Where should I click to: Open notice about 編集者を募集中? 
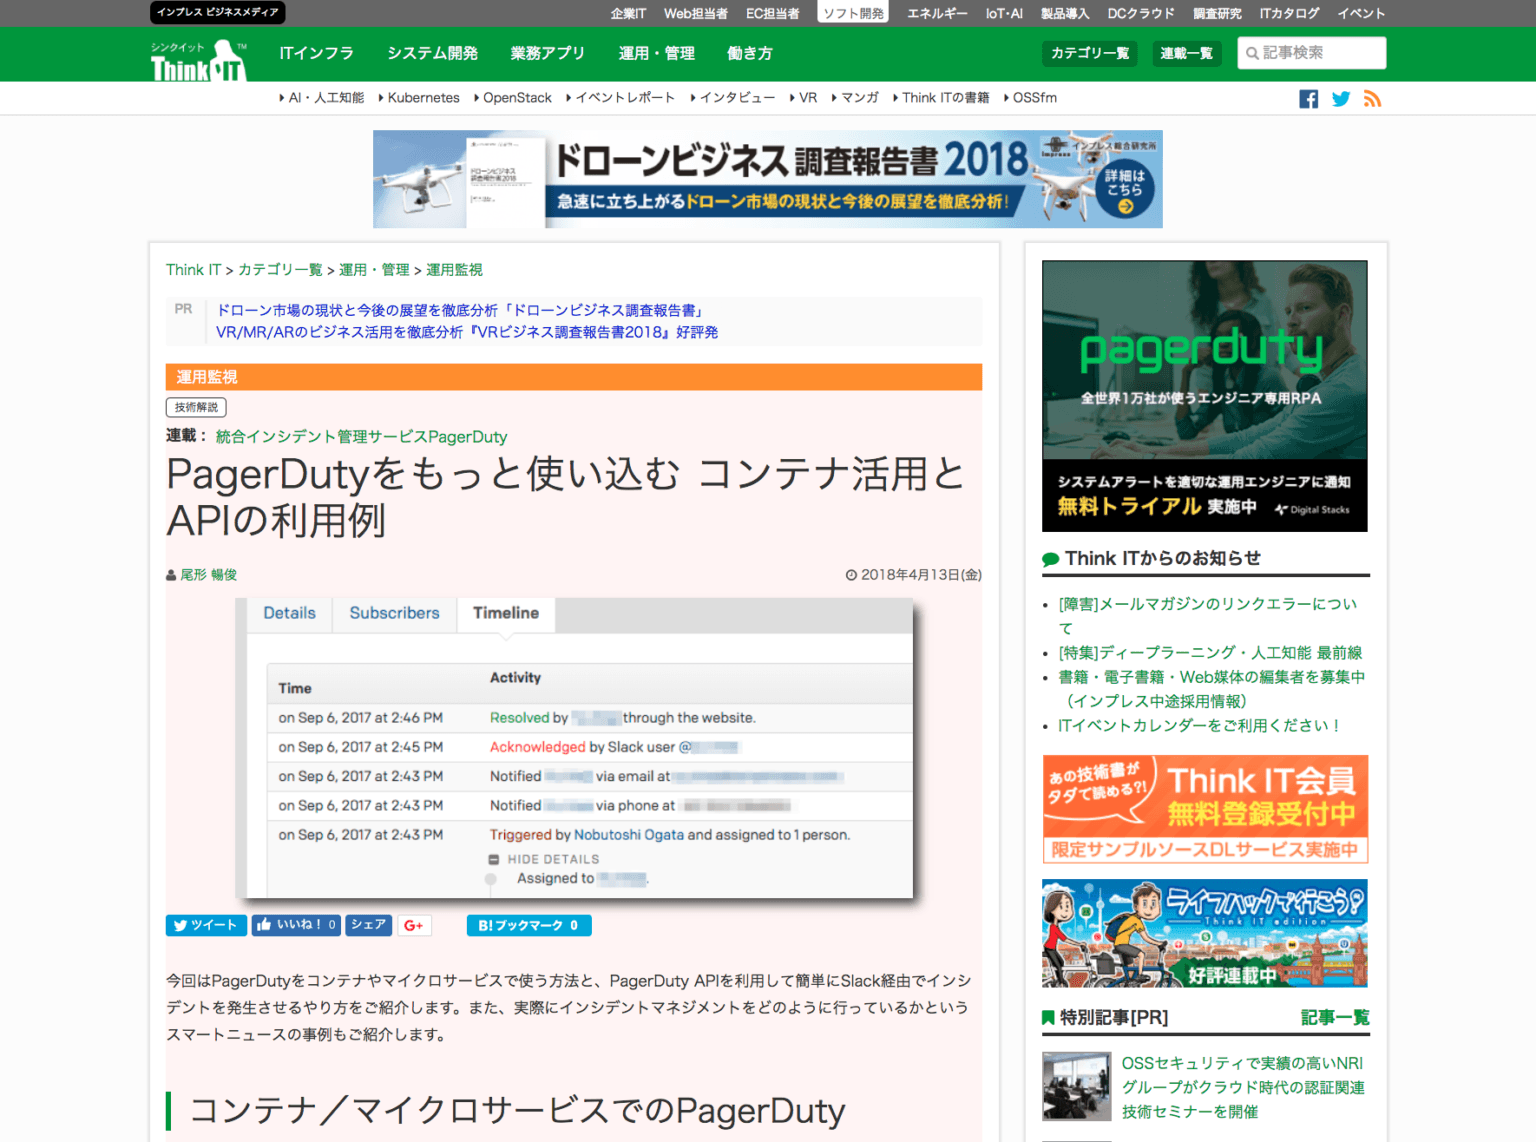click(x=1211, y=689)
